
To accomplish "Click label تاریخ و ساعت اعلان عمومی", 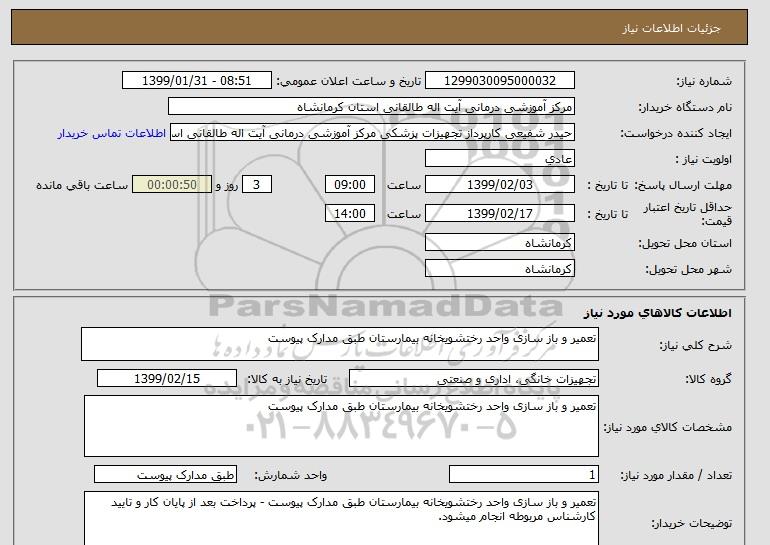I will click(349, 81).
